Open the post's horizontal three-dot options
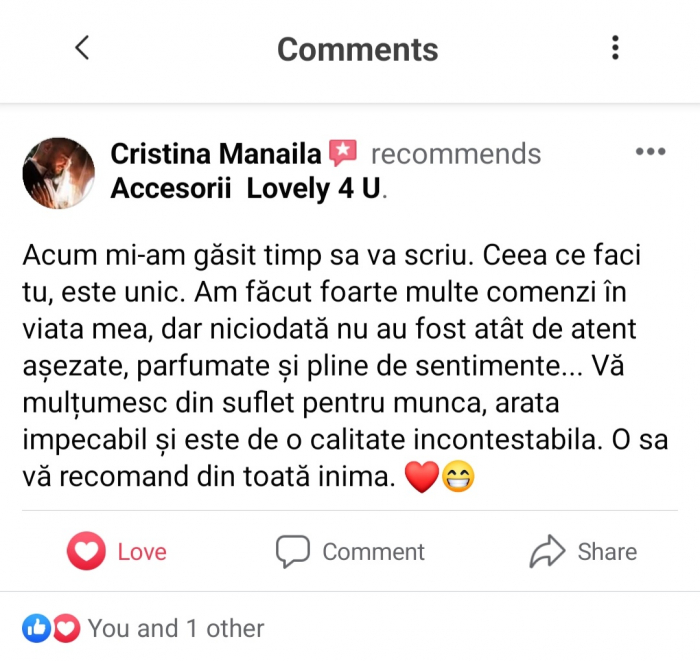The width and height of the screenshot is (700, 661). 650,152
